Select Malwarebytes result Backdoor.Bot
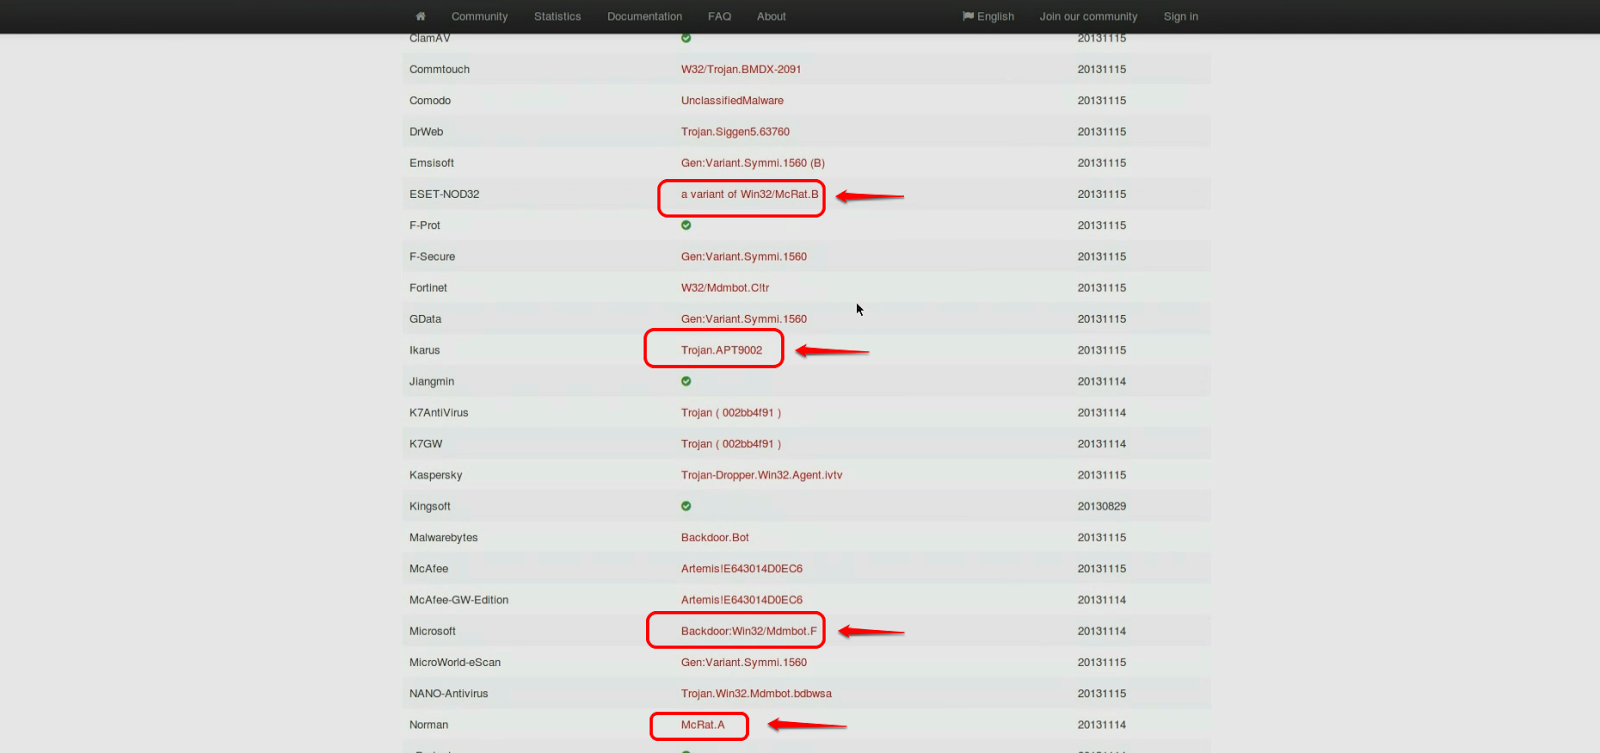The width and height of the screenshot is (1600, 753). click(715, 537)
